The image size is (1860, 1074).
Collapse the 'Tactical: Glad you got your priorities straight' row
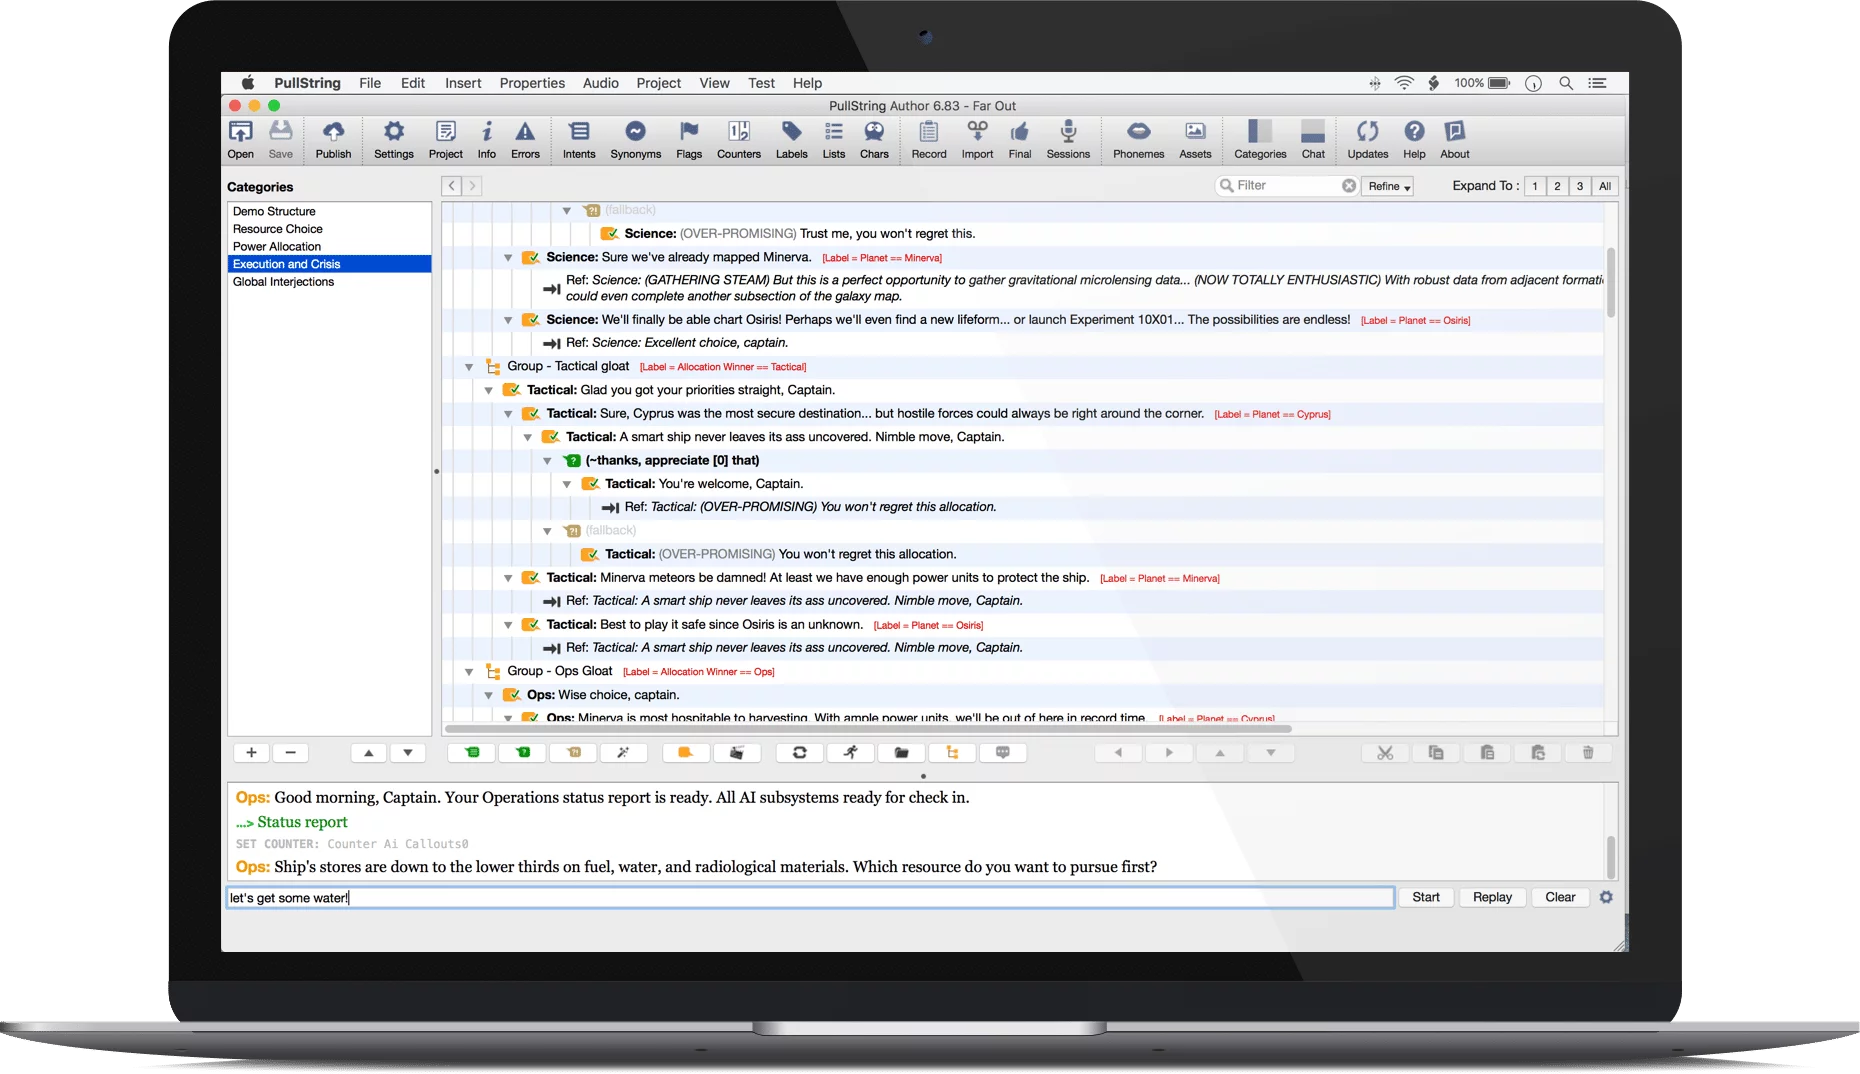pos(488,390)
